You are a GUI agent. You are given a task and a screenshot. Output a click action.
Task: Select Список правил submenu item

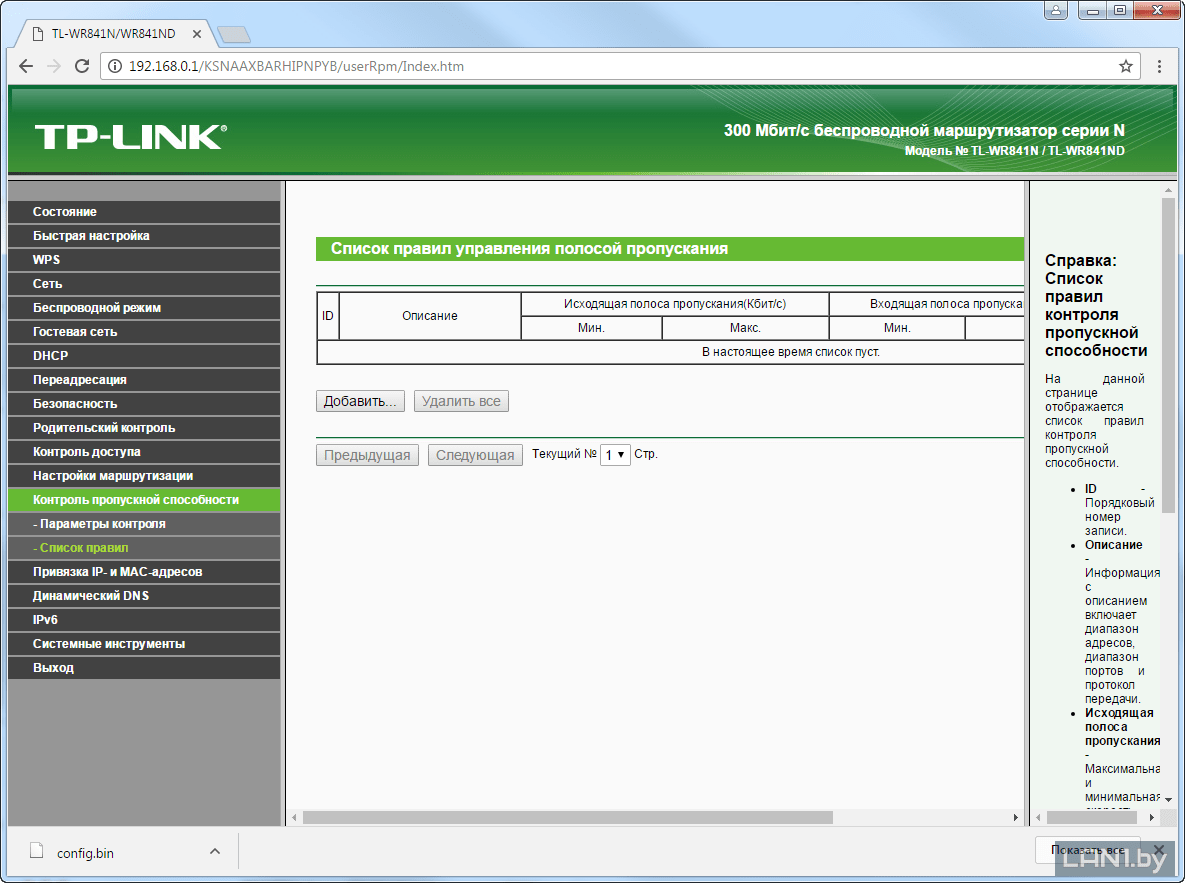tap(144, 547)
